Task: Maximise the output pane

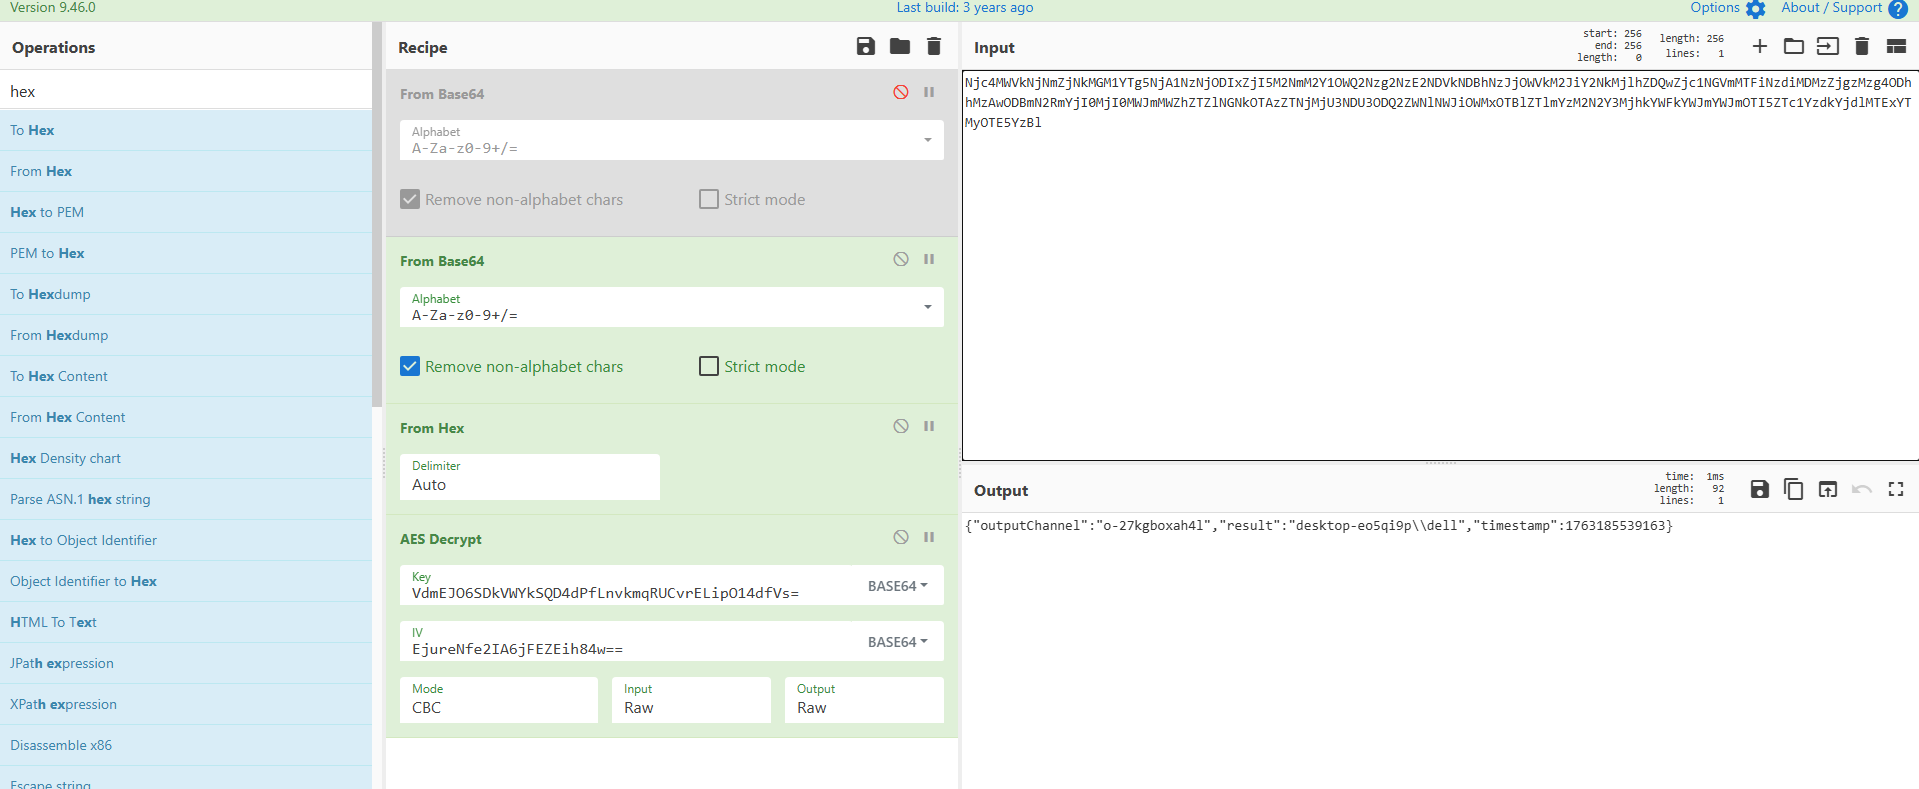Action: 1896,489
